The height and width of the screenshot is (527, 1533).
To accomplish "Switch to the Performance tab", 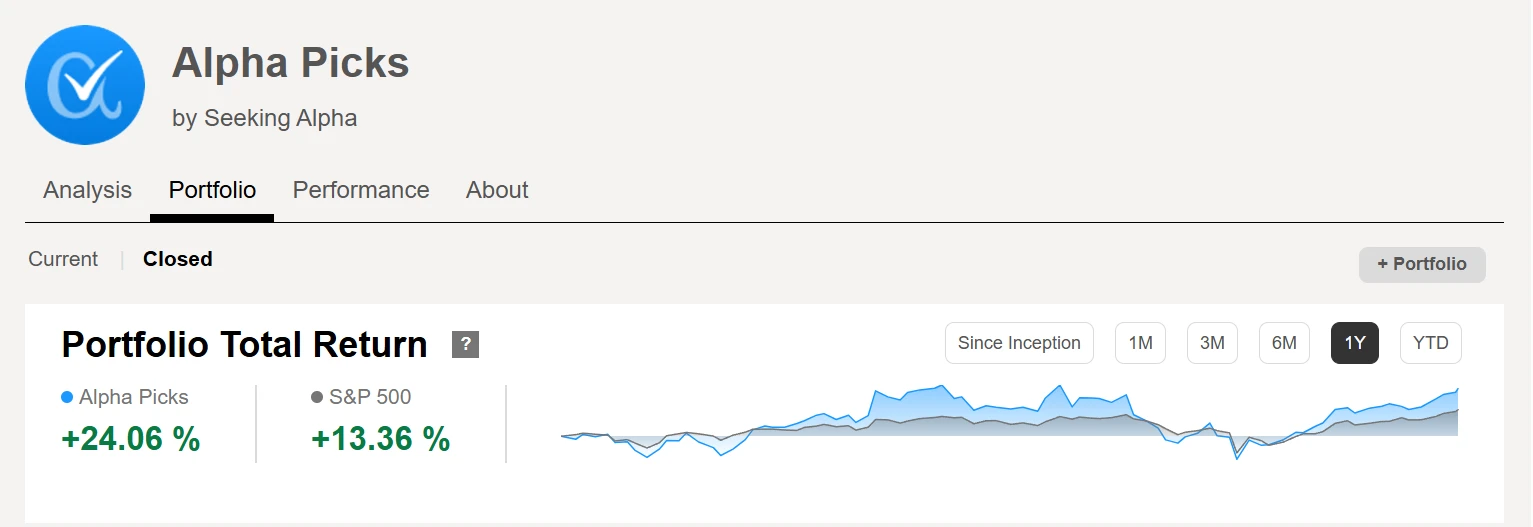I will (x=361, y=190).
